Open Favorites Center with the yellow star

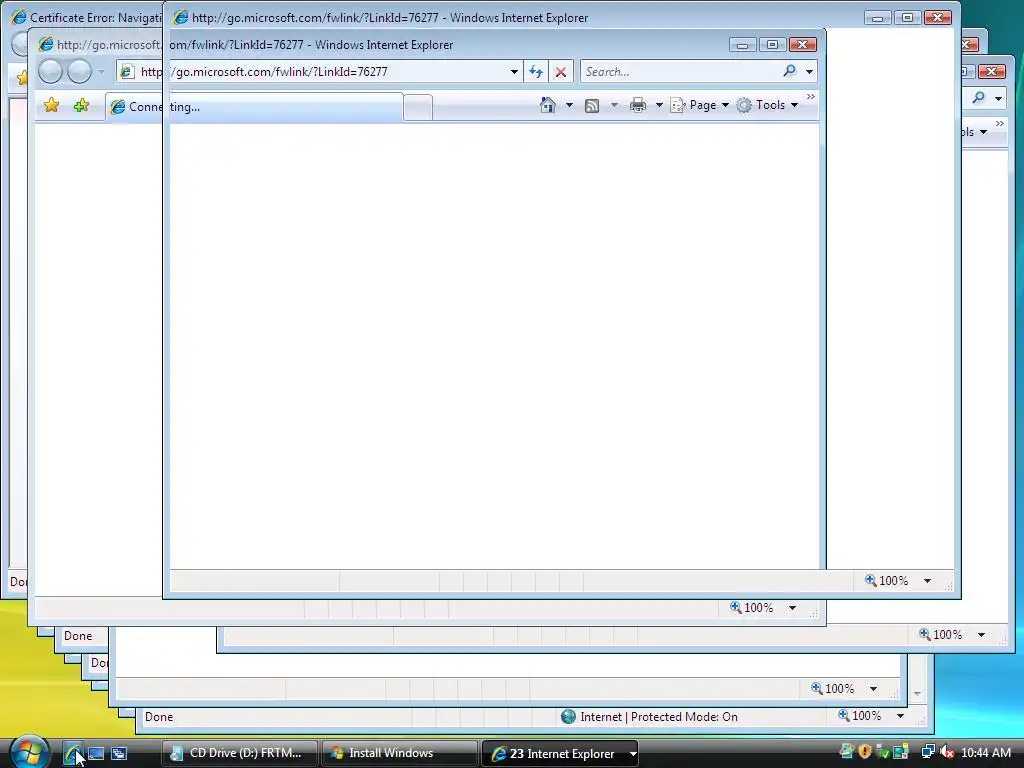tap(52, 105)
